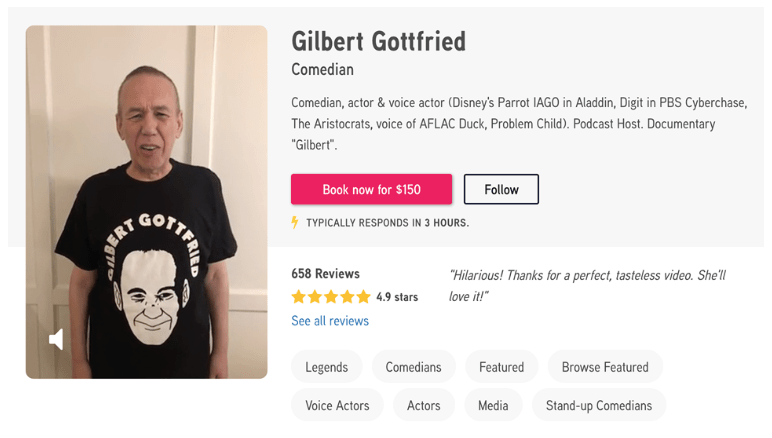772x438 pixels.
Task: Click the 4.9 stars rating label
Action: (397, 297)
